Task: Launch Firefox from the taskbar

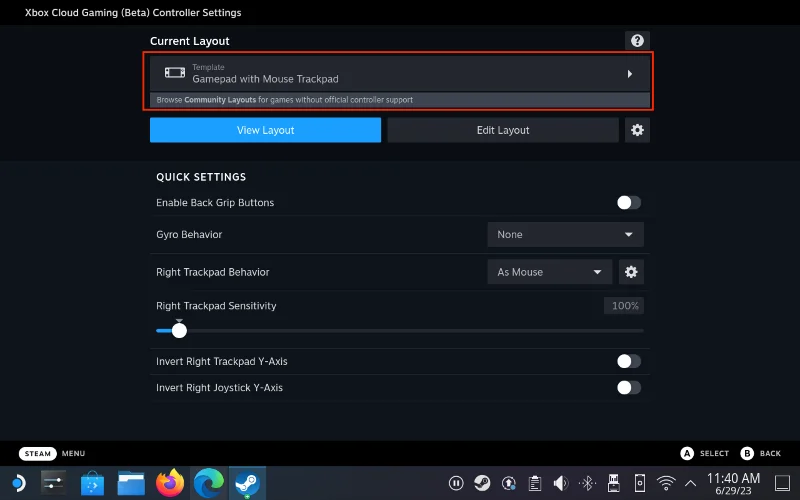Action: pos(171,483)
